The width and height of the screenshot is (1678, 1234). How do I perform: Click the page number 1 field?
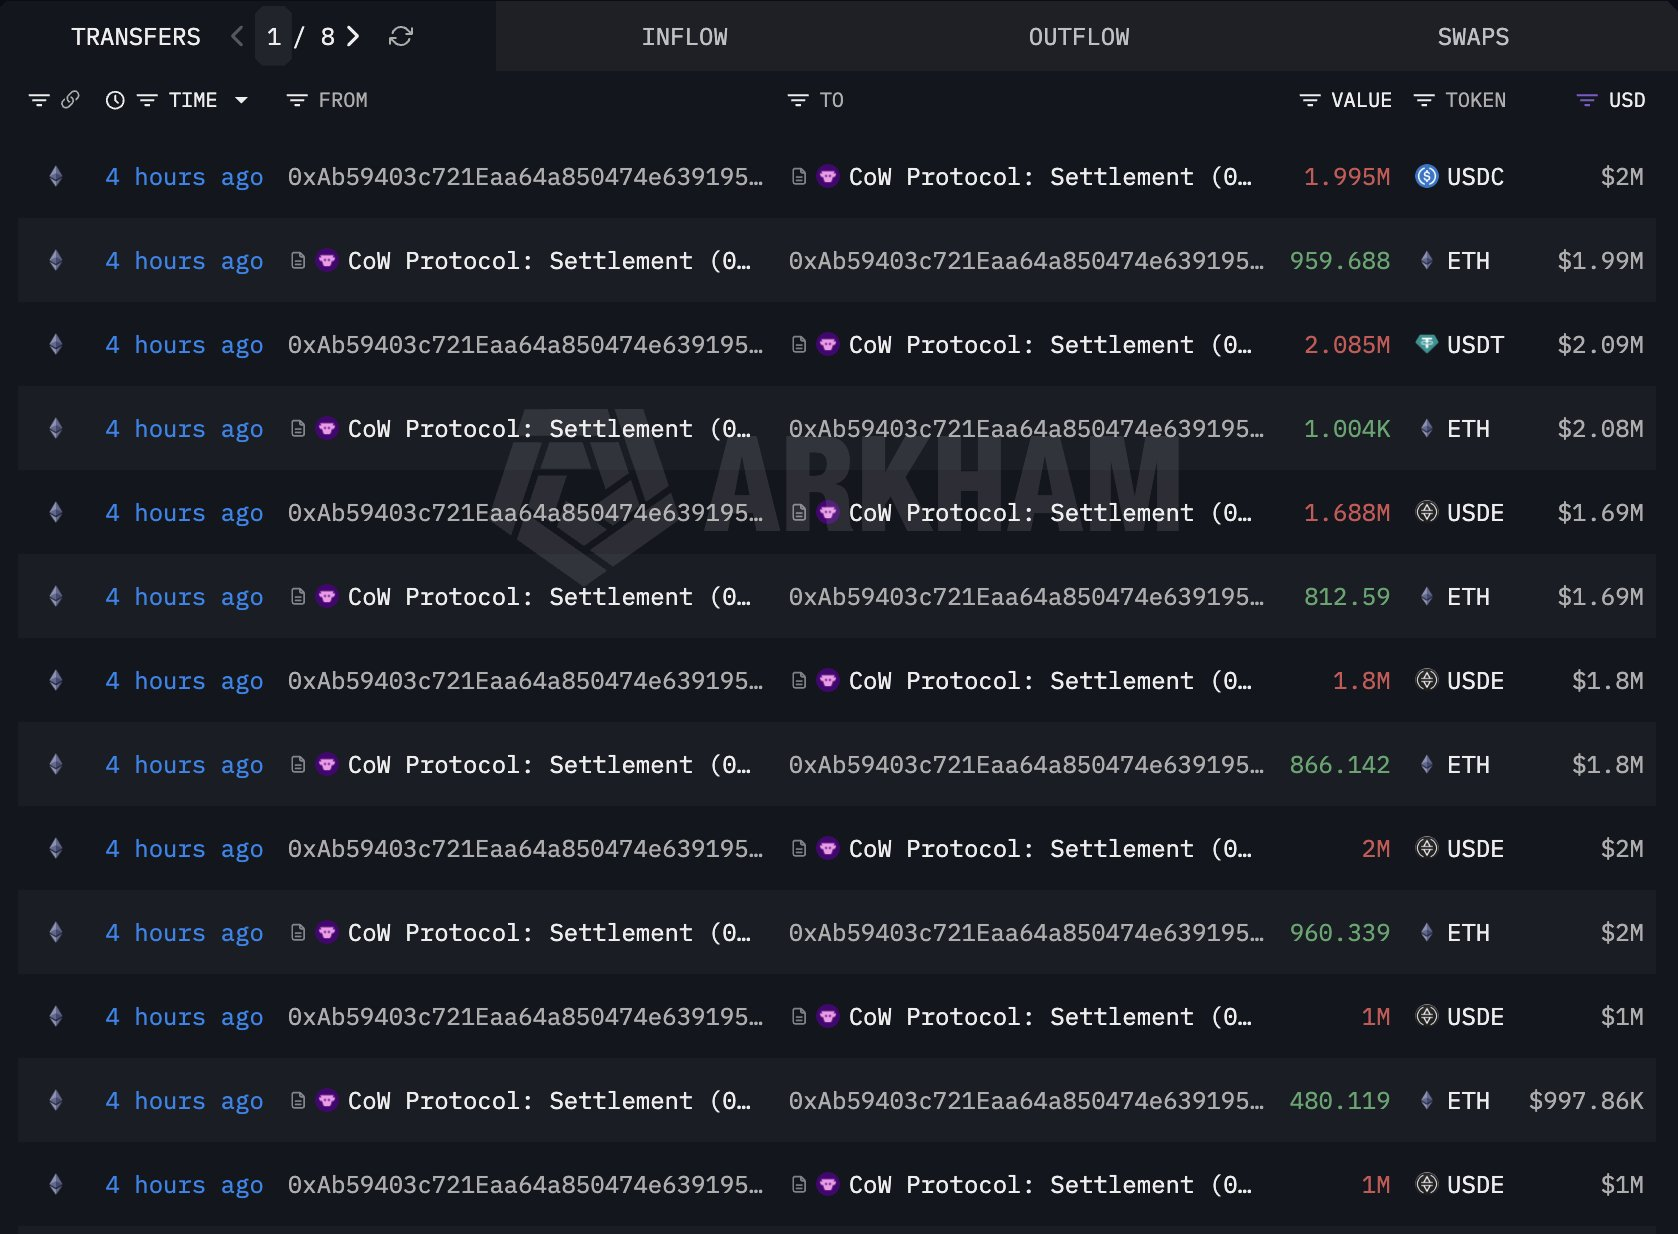(x=273, y=37)
